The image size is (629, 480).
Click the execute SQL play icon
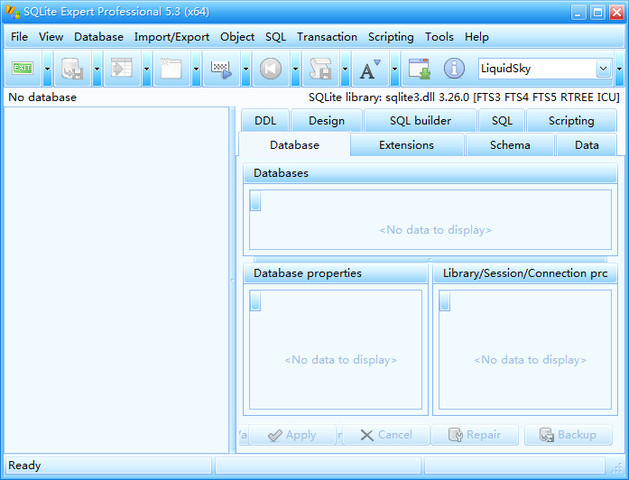coord(221,69)
